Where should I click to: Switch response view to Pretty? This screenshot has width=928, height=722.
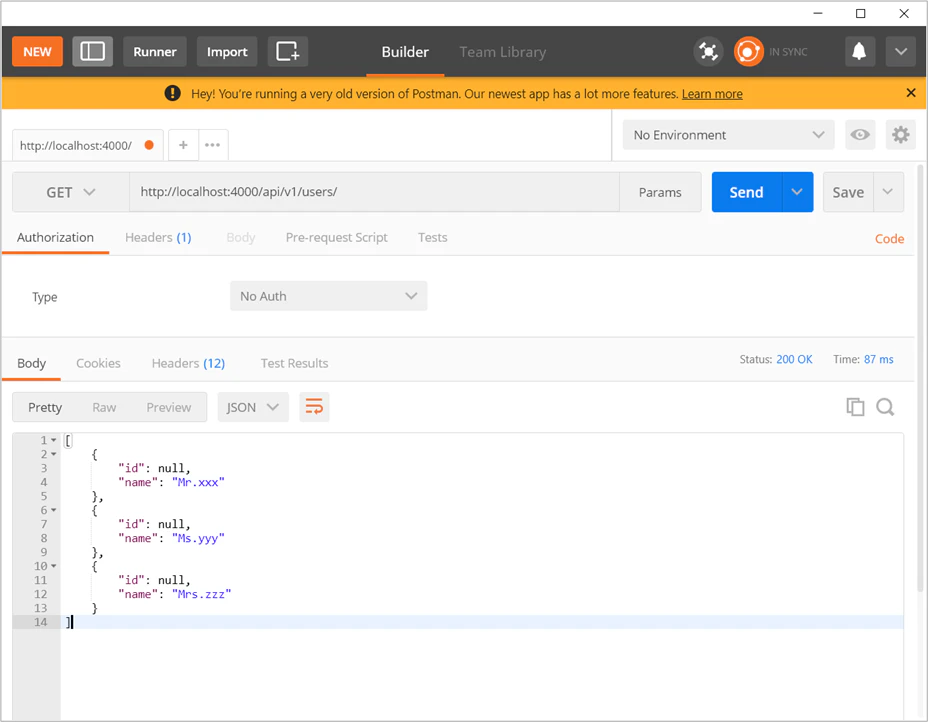pyautogui.click(x=45, y=407)
